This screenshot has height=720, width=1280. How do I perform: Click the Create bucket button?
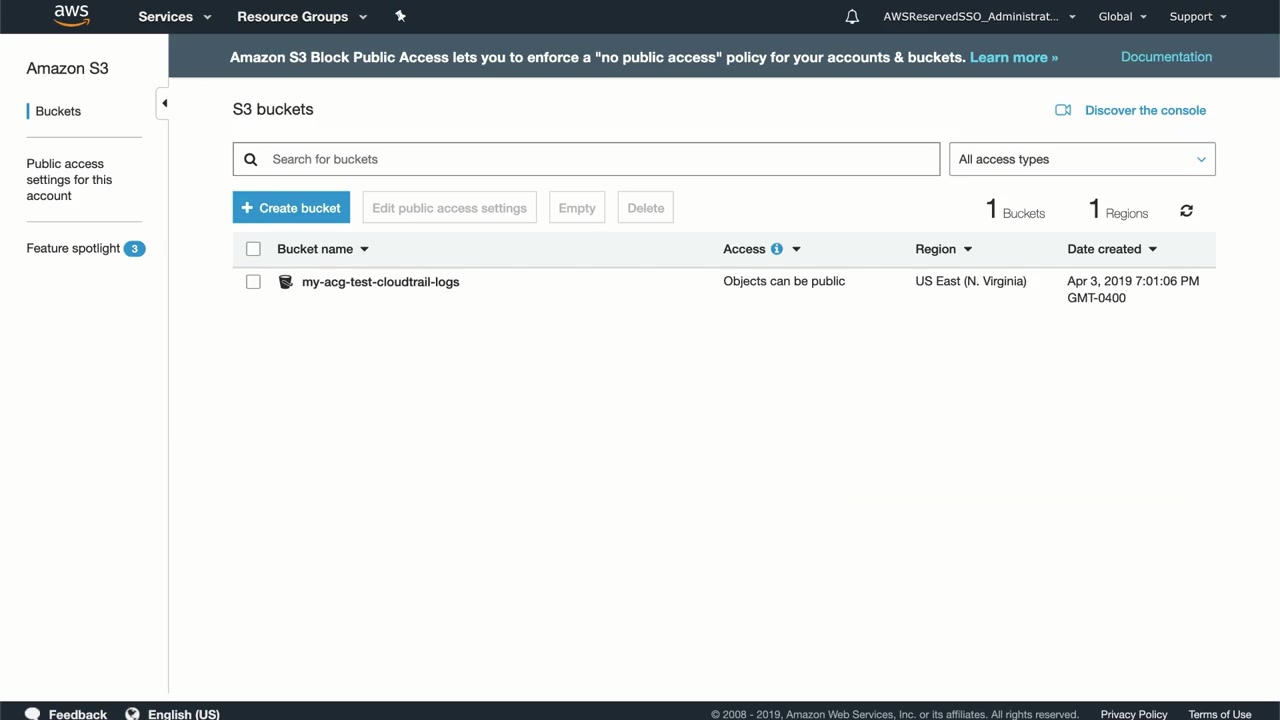pos(291,208)
